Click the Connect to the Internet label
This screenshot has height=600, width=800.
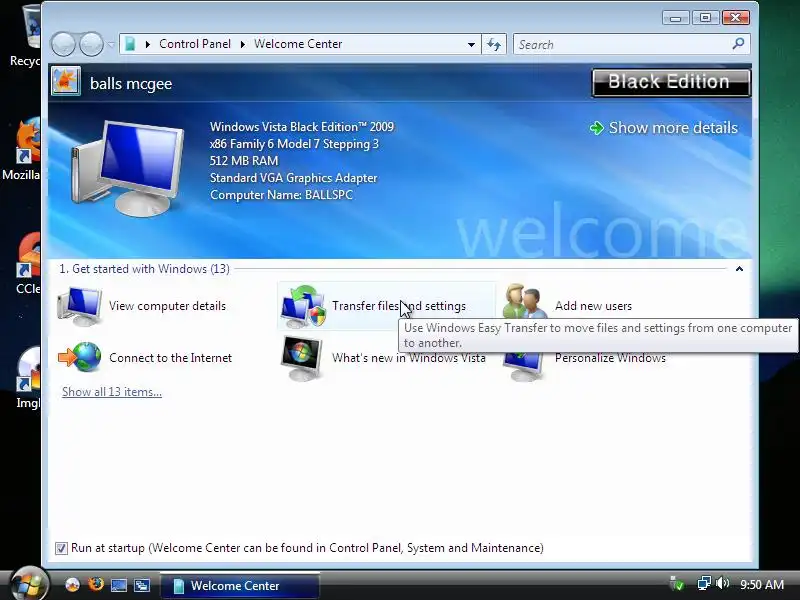click(x=170, y=358)
